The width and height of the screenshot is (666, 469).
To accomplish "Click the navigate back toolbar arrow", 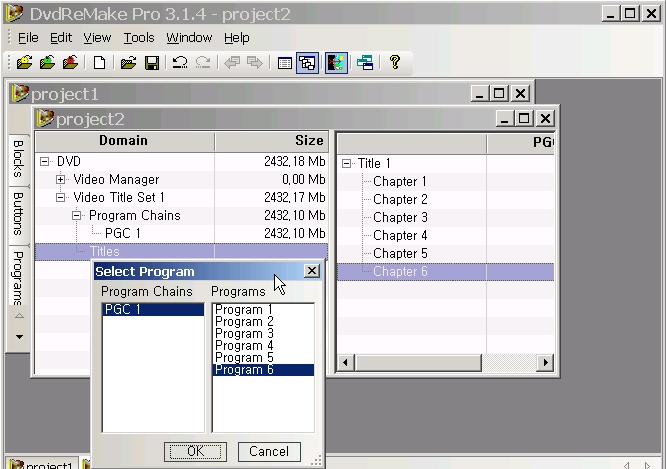I will click(232, 62).
